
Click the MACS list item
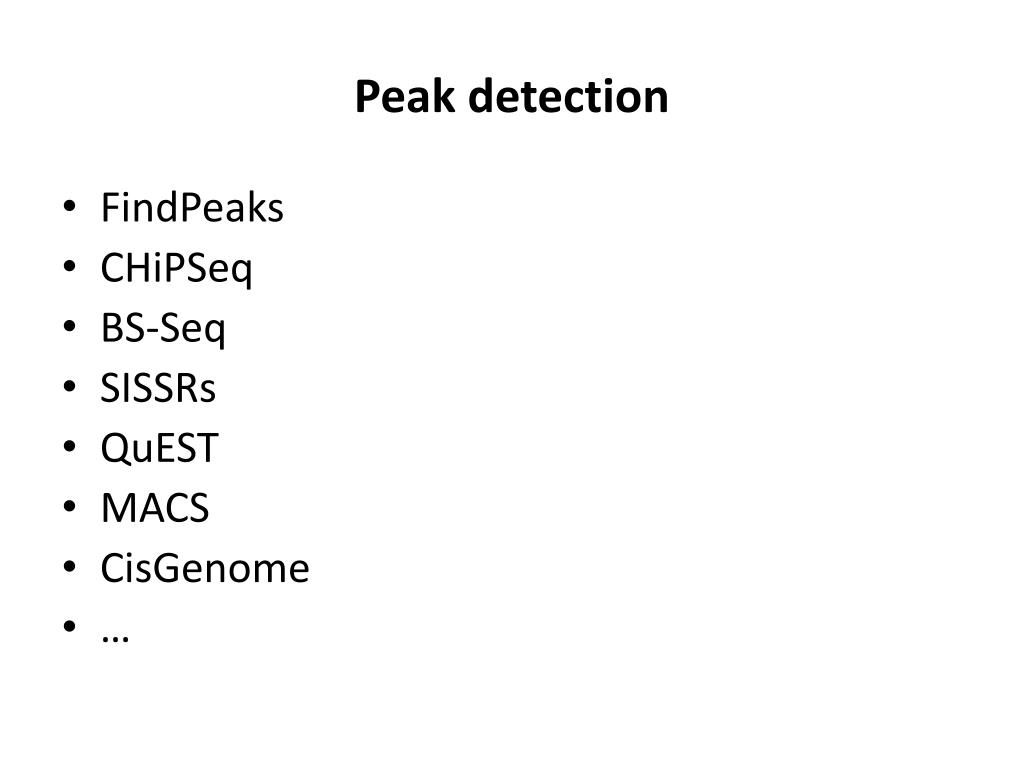coord(155,508)
